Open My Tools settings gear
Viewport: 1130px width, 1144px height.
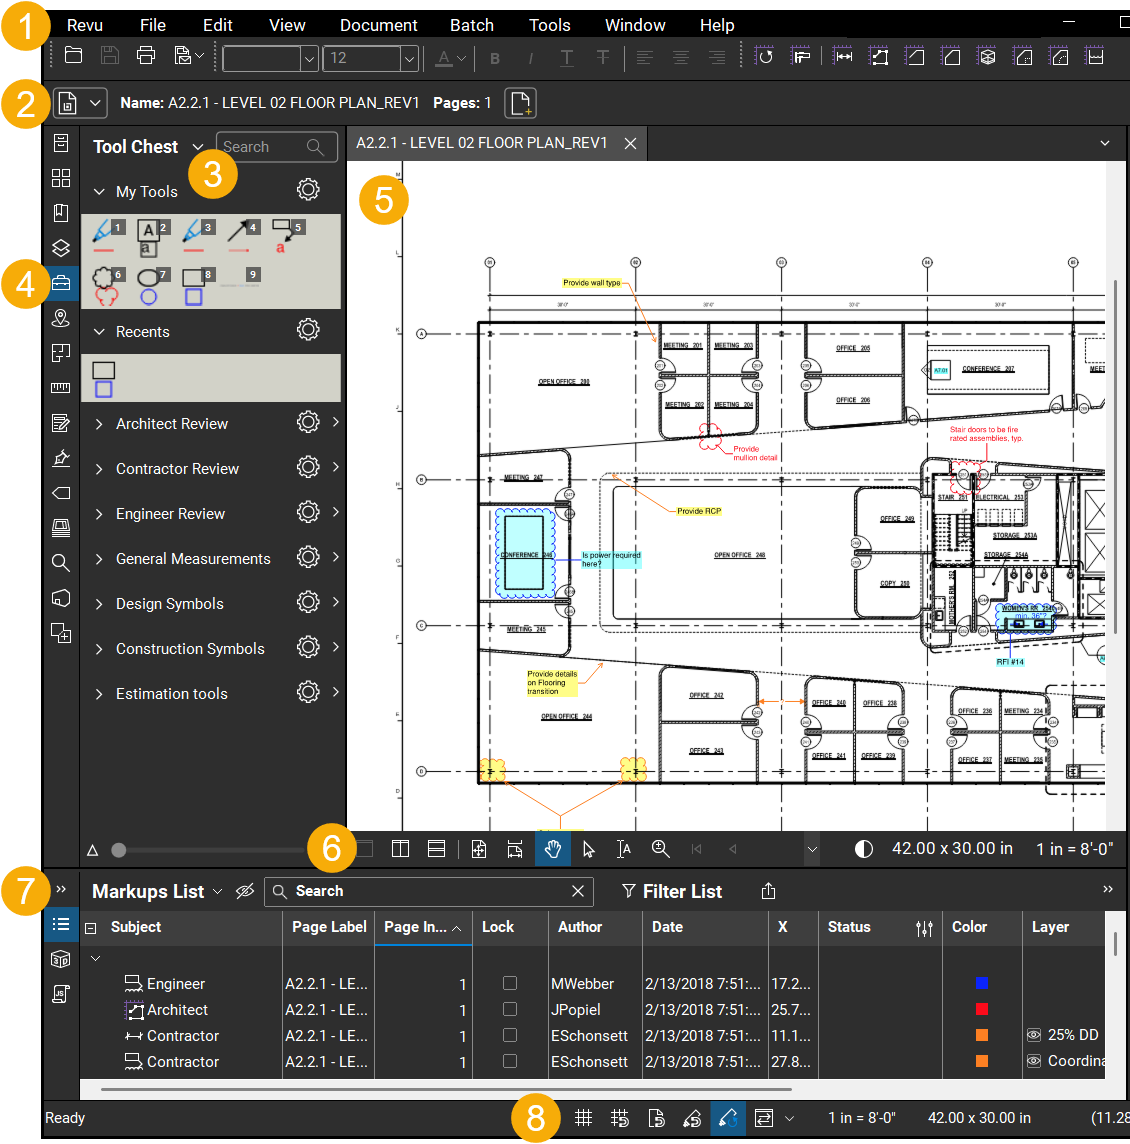[308, 190]
